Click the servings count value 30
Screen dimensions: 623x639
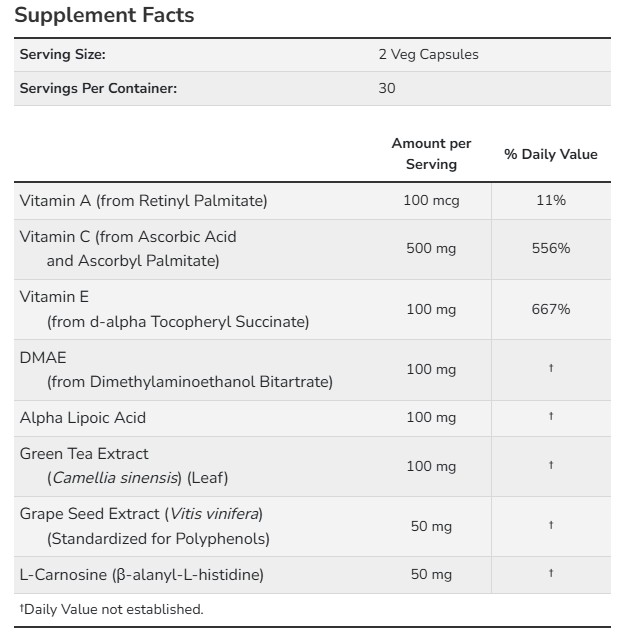click(387, 88)
